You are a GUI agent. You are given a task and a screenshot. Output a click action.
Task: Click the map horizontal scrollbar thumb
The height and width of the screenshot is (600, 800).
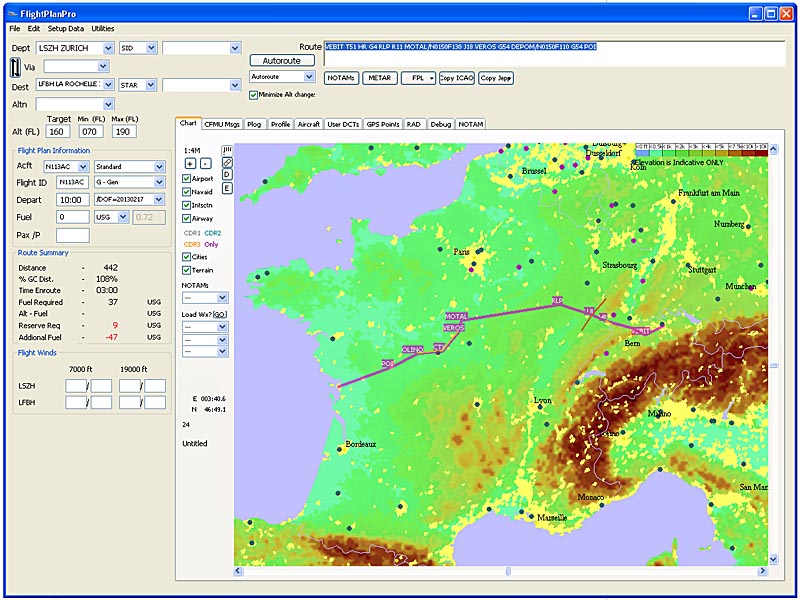pyautogui.click(x=508, y=571)
